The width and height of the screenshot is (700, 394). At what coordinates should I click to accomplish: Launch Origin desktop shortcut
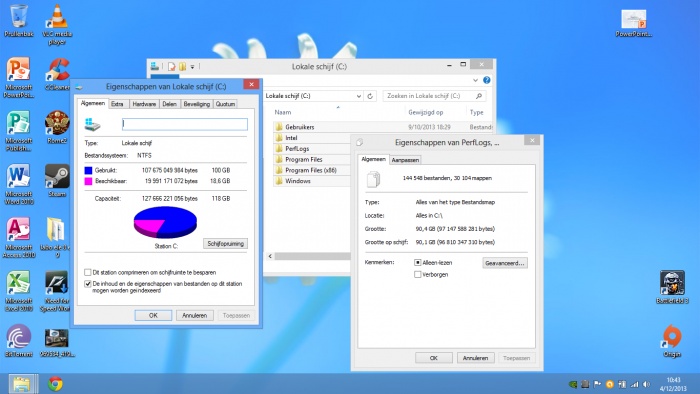point(672,341)
